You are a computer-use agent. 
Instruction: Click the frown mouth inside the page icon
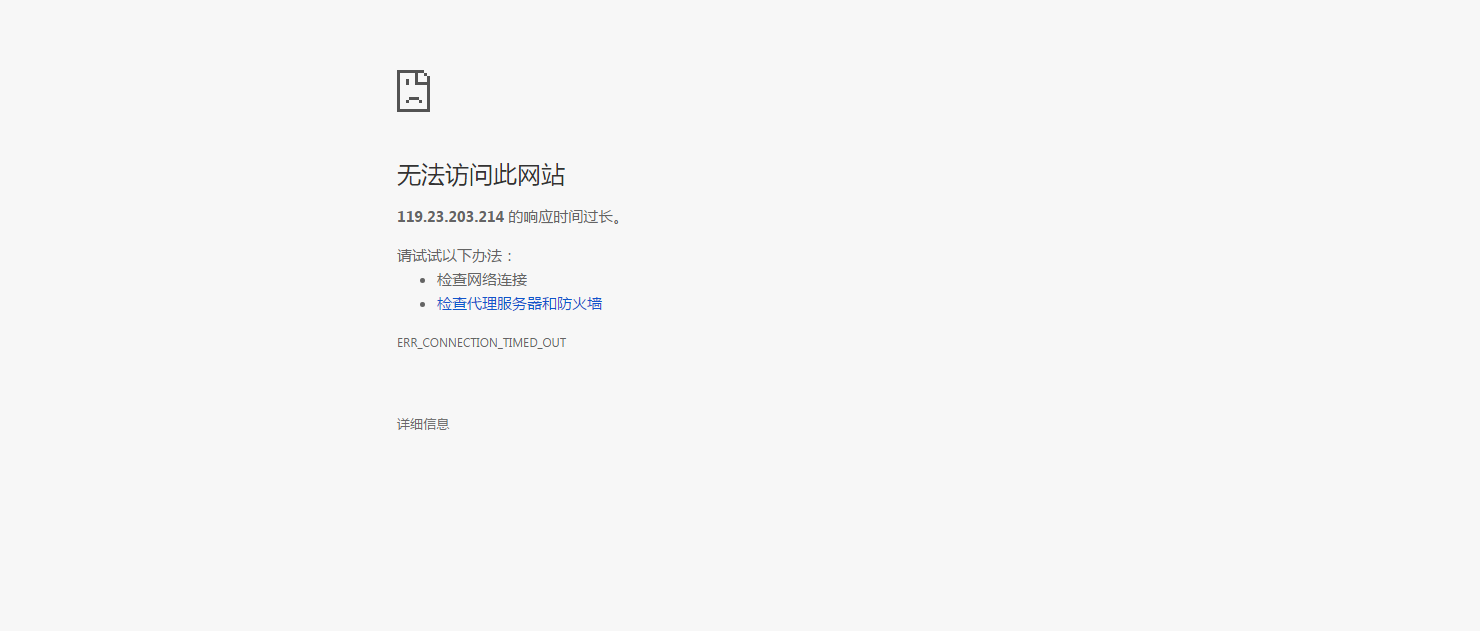point(412,100)
